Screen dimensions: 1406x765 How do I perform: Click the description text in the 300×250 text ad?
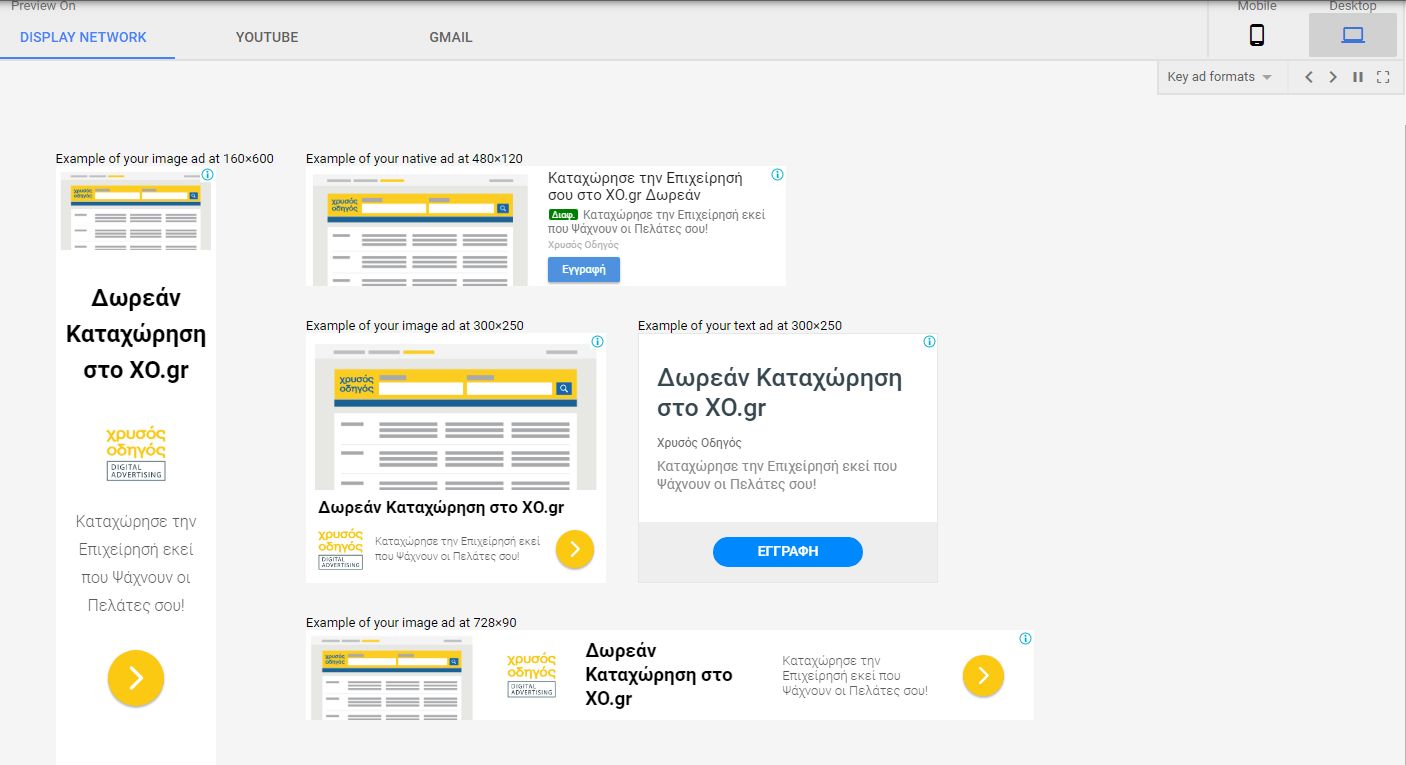click(777, 475)
